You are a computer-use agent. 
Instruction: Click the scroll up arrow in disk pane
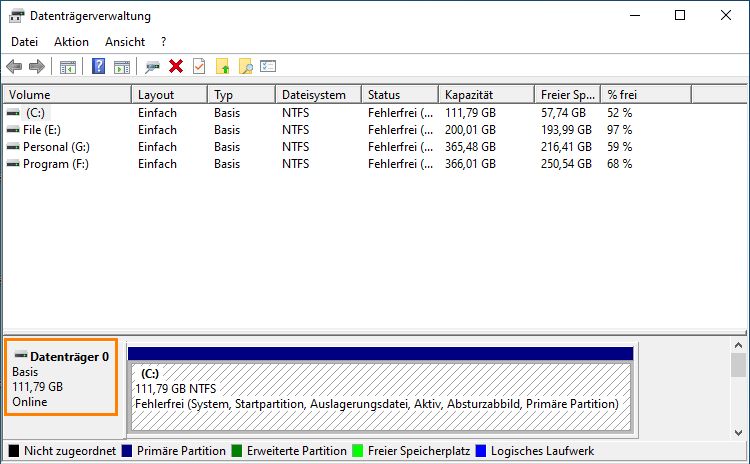[739, 345]
